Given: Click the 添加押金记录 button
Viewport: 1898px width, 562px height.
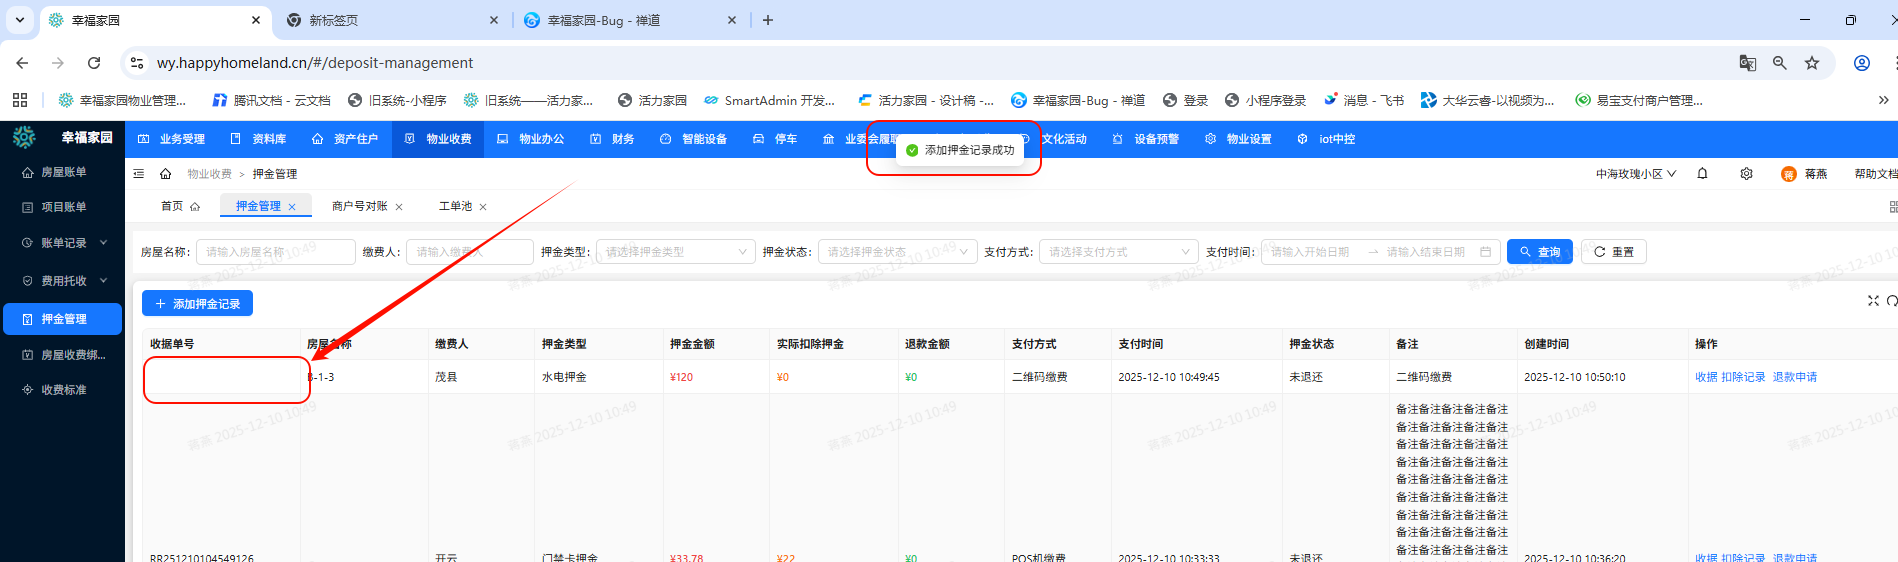Looking at the screenshot, I should tap(197, 304).
